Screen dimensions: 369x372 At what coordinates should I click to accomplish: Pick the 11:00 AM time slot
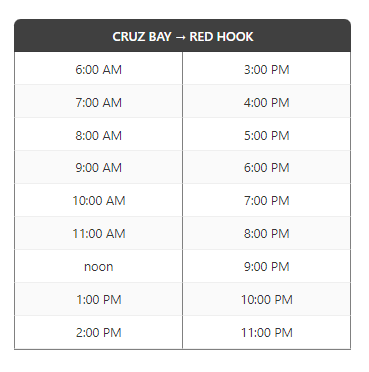[98, 233]
